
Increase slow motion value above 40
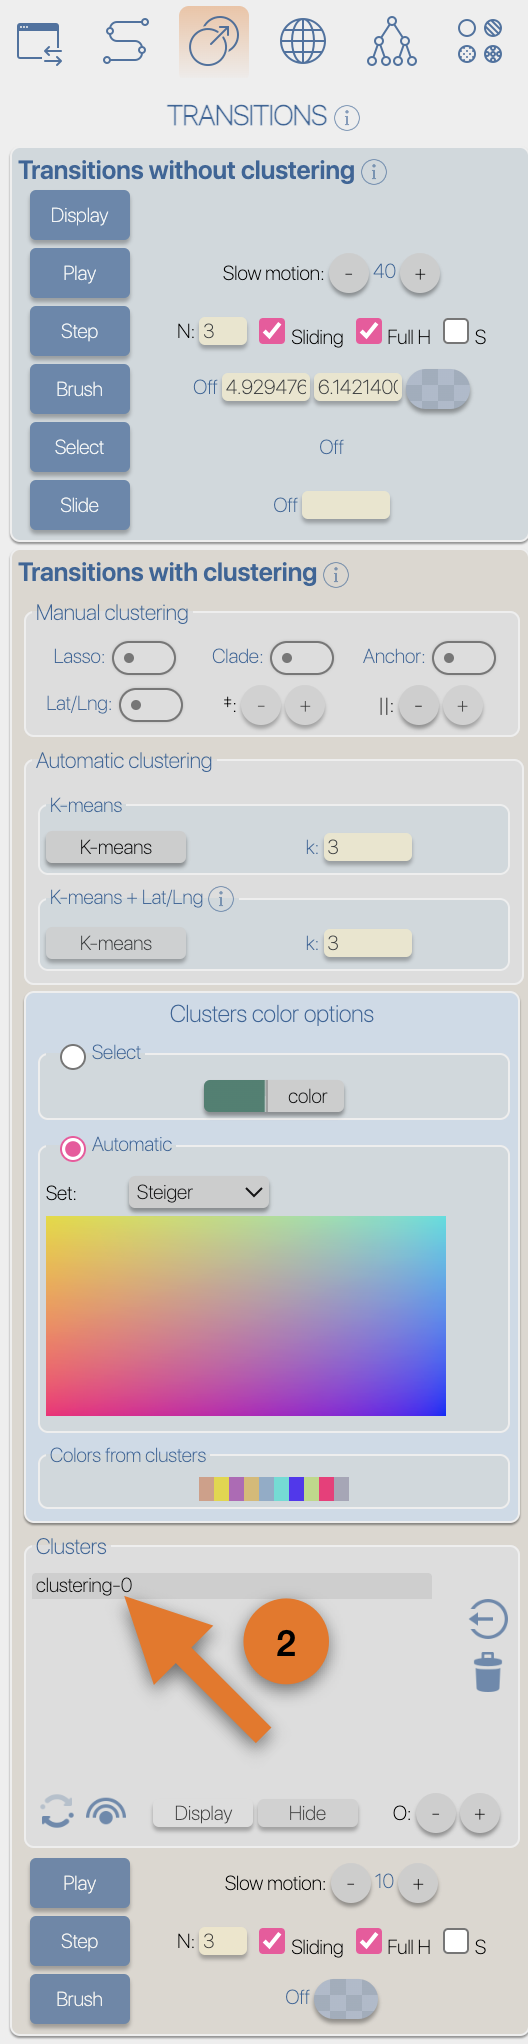420,274
